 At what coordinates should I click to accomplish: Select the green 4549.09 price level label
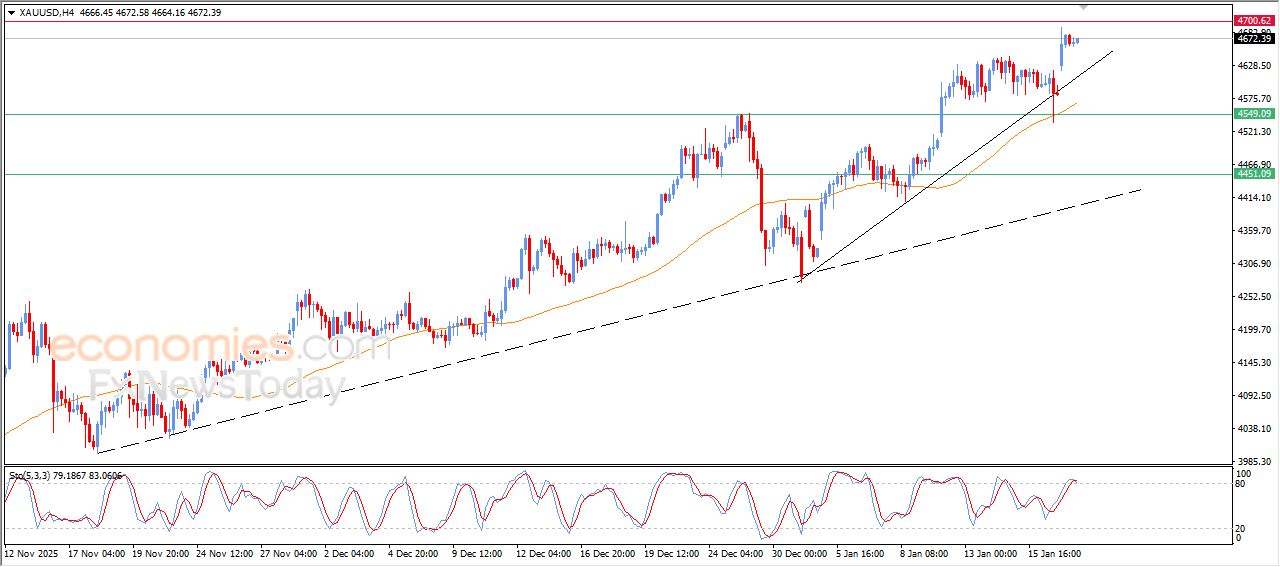(x=1253, y=114)
